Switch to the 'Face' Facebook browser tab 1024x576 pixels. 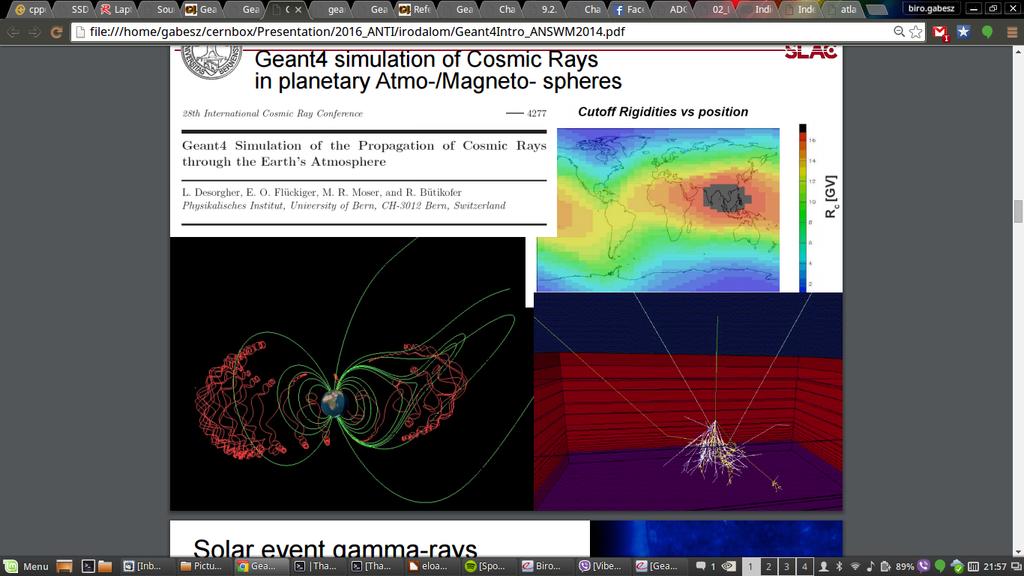tap(628, 9)
